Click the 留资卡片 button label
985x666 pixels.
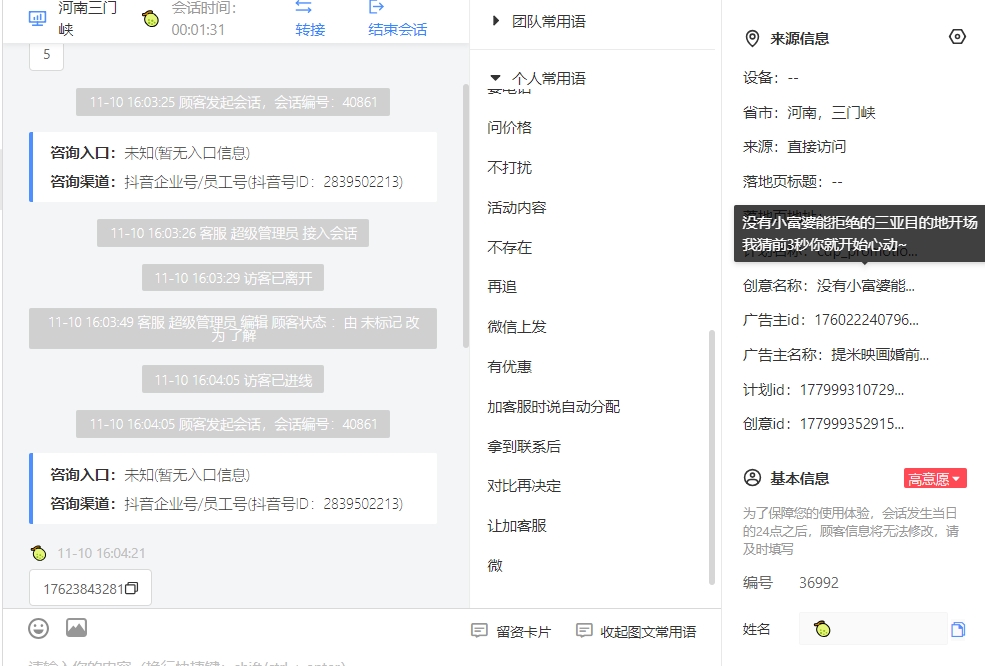click(523, 631)
